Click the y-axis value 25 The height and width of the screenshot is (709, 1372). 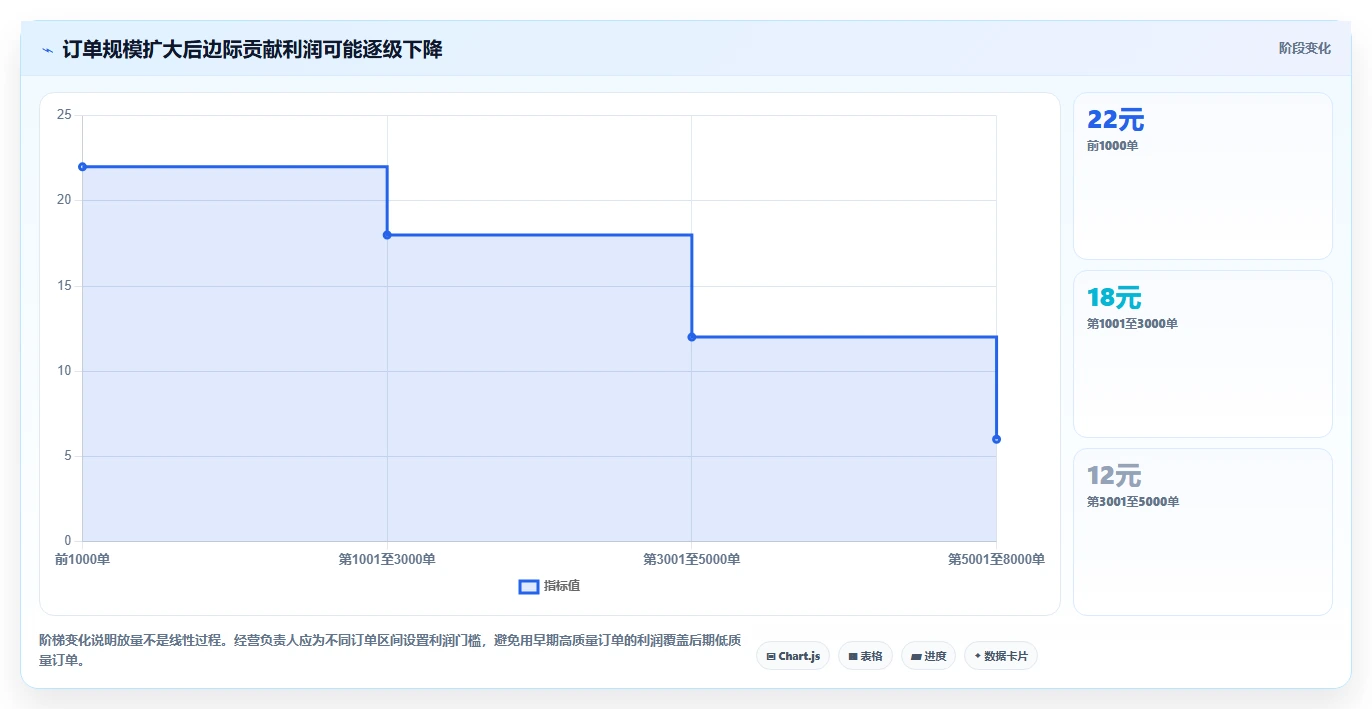point(64,115)
